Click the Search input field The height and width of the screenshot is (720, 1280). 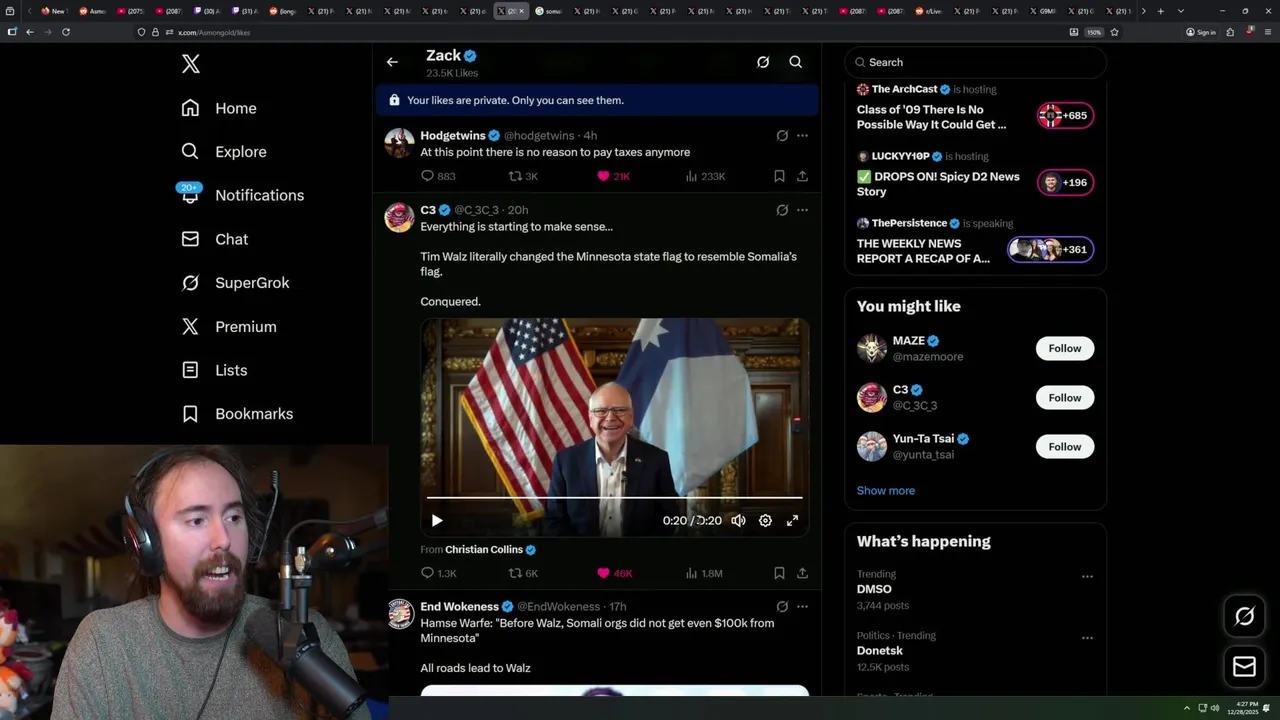(976, 62)
